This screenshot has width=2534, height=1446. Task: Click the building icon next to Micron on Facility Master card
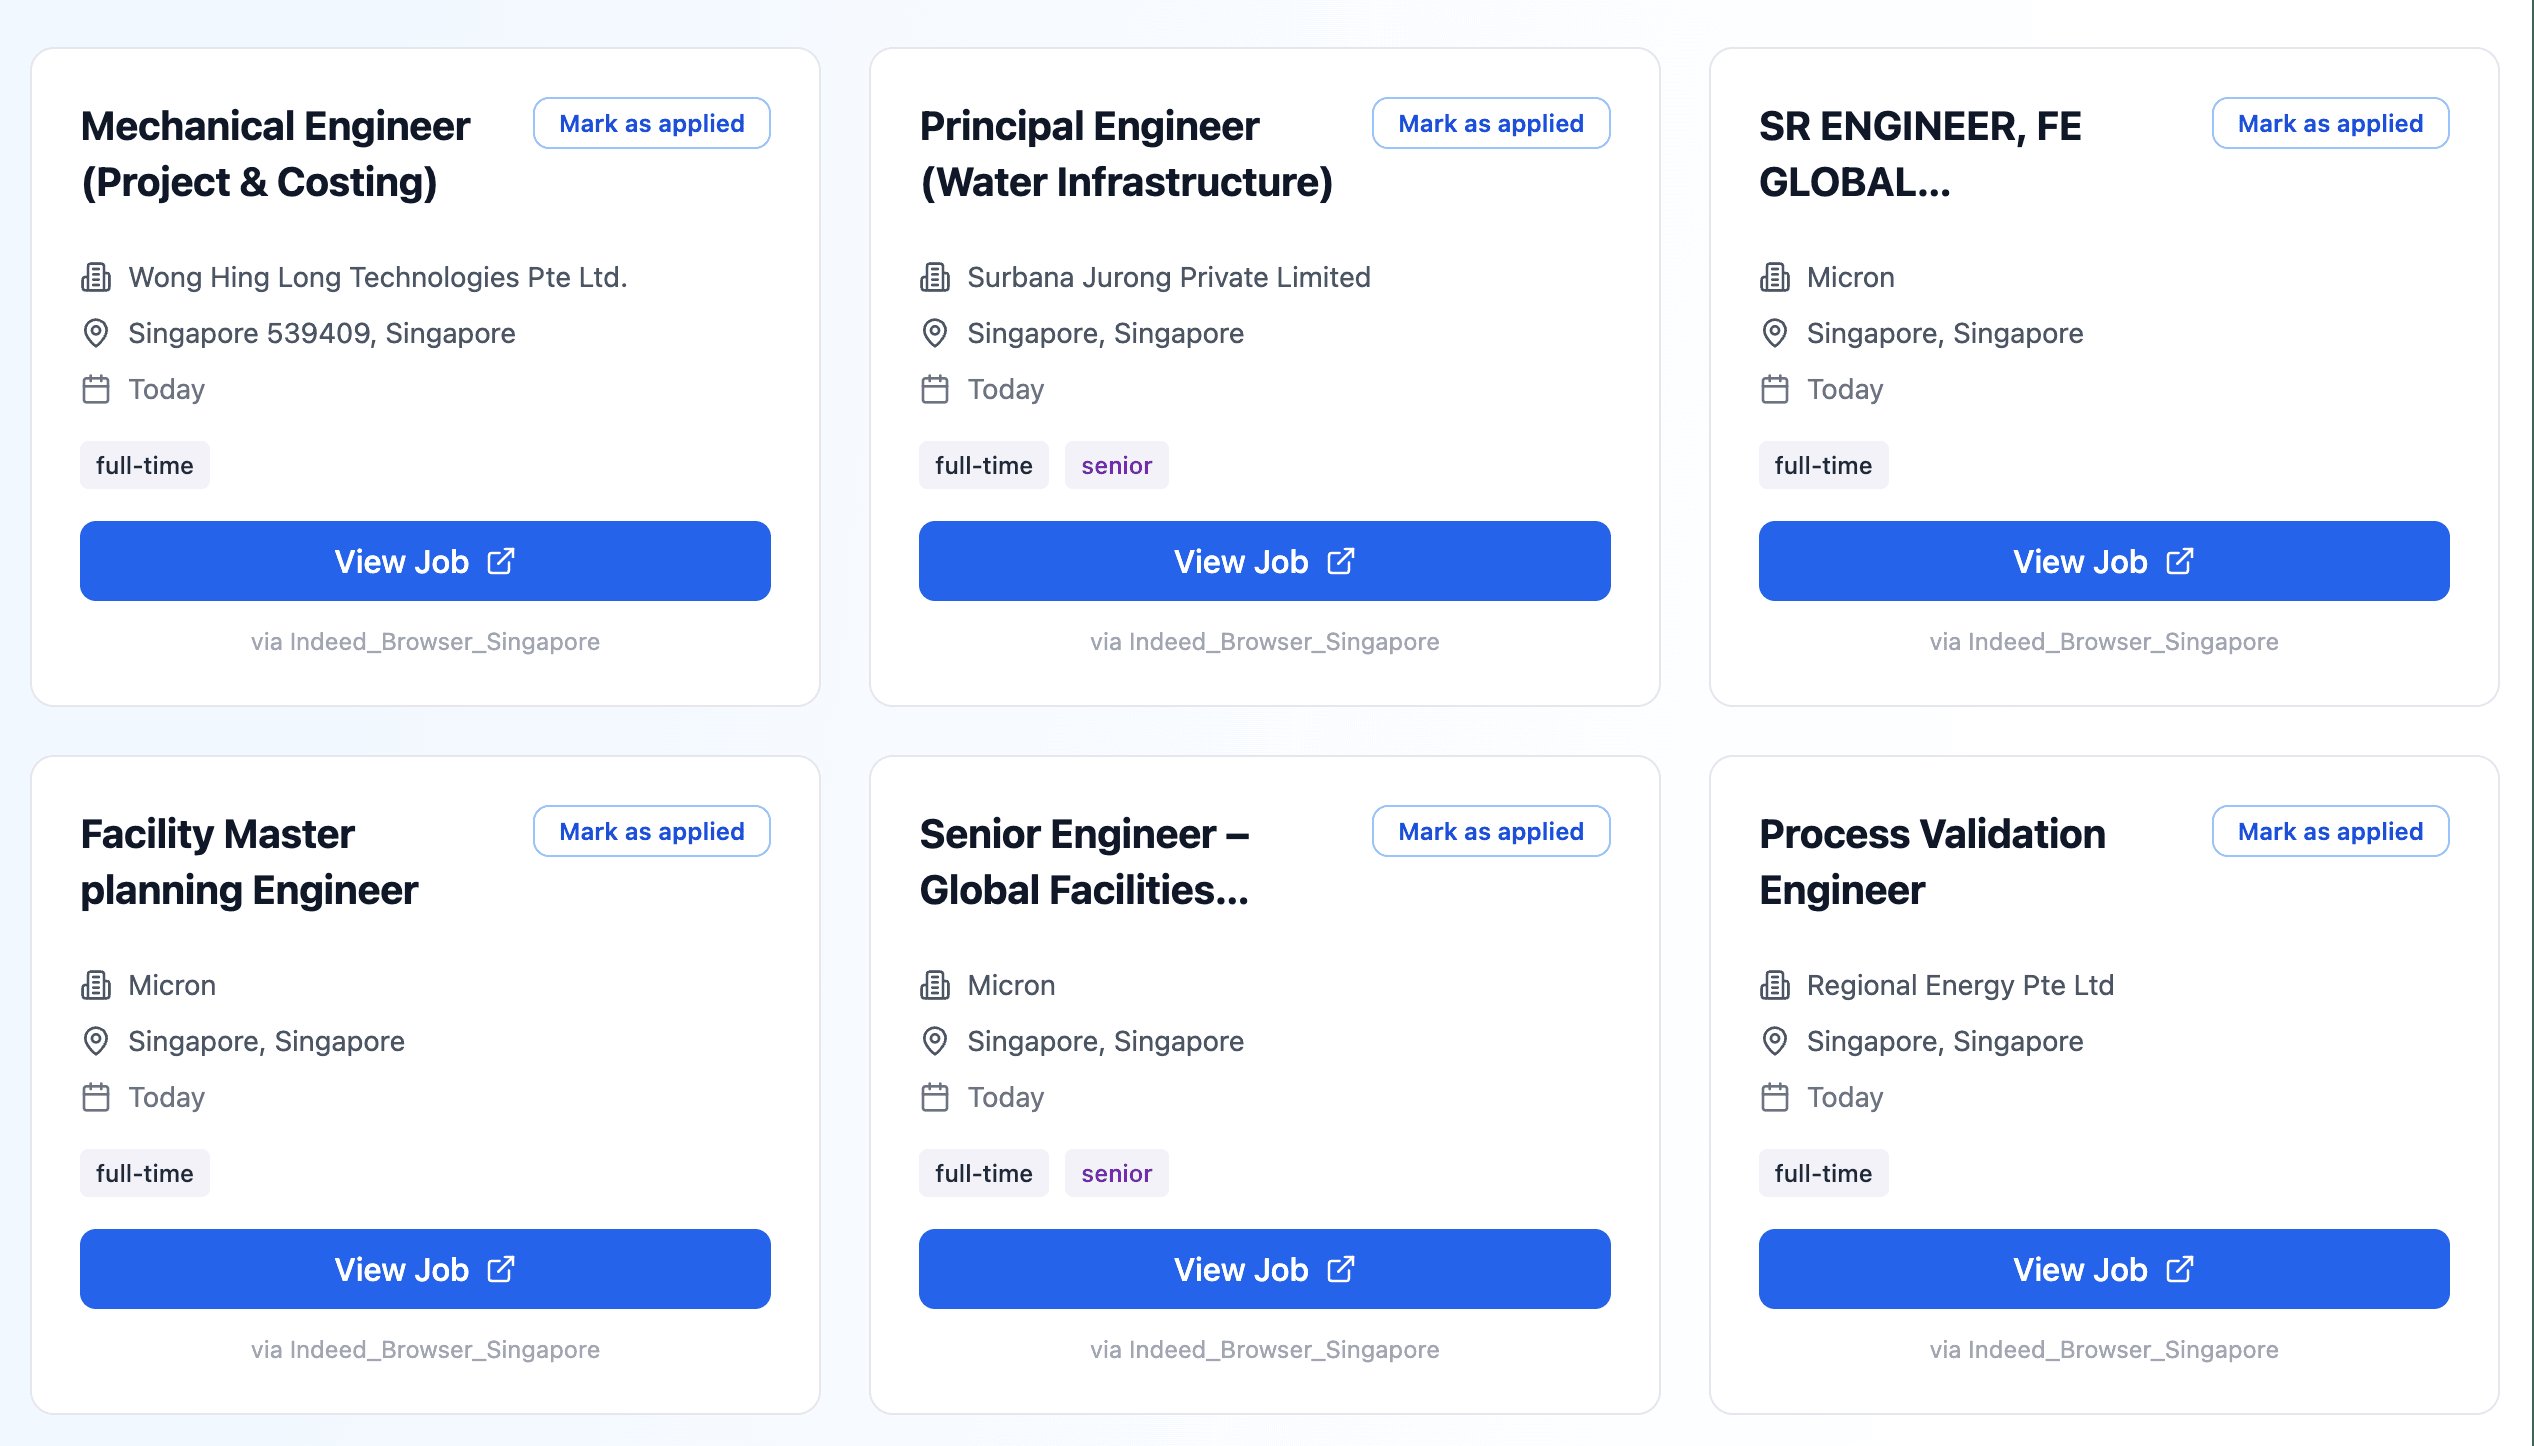96,985
